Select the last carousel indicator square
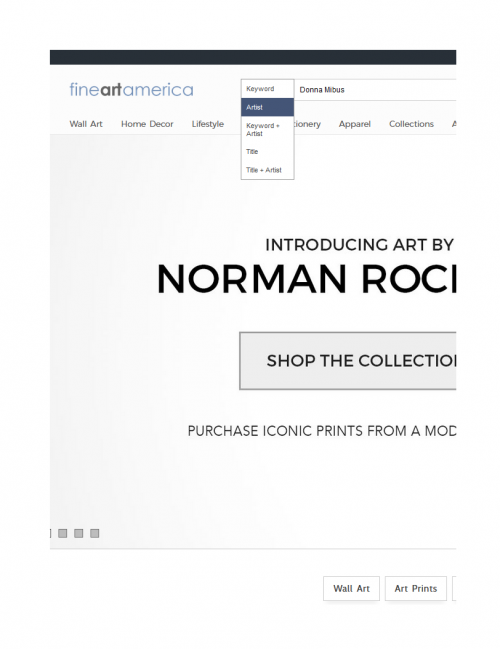Viewport: 500px width, 649px height. pos(95,533)
